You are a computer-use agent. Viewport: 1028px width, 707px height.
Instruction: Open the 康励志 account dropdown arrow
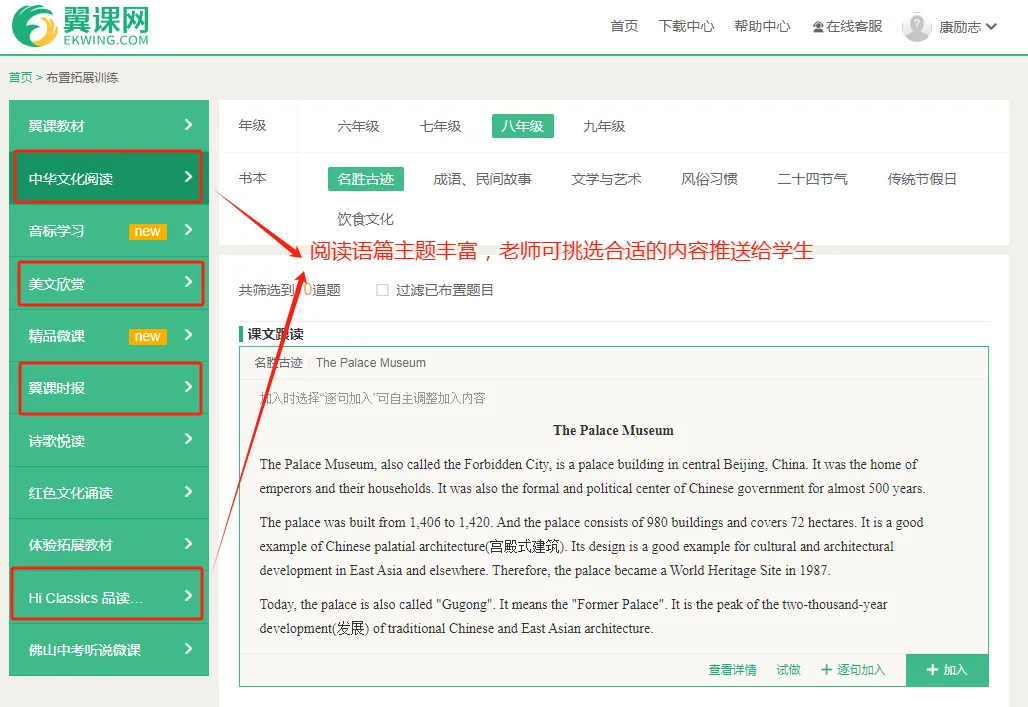(x=991, y=27)
